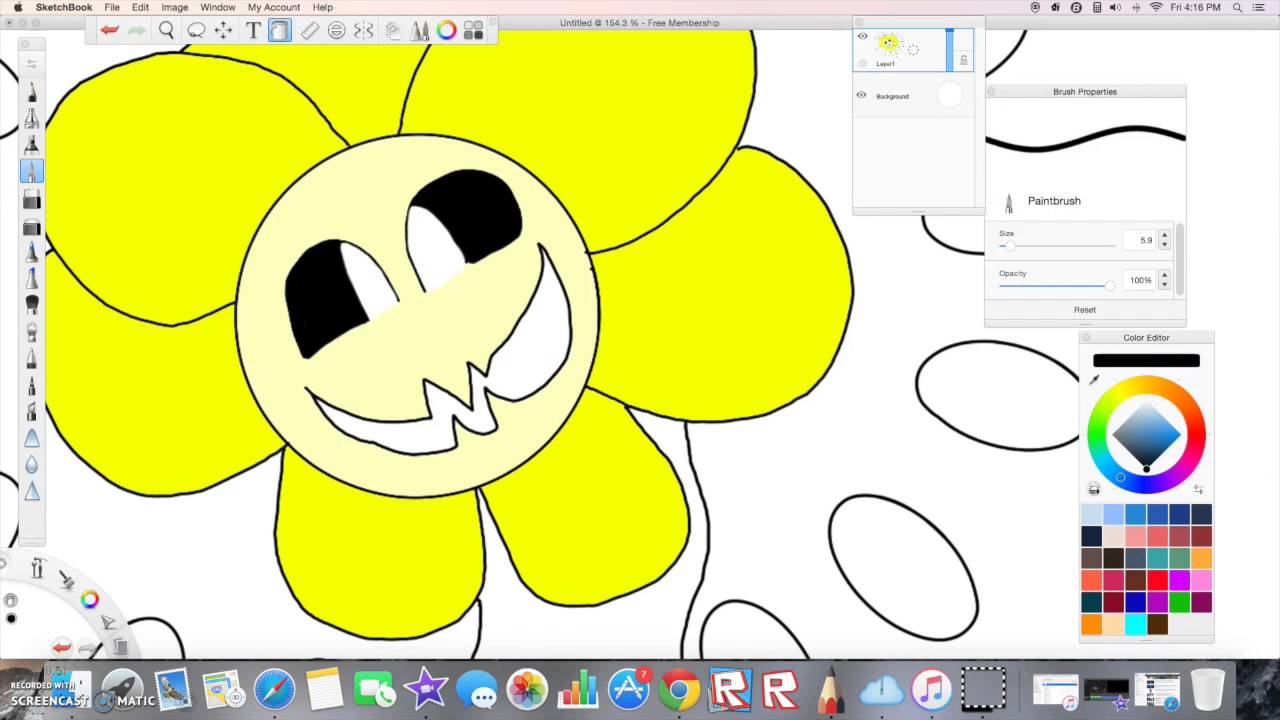Click the Opacity value field showing 100%

click(x=1139, y=280)
